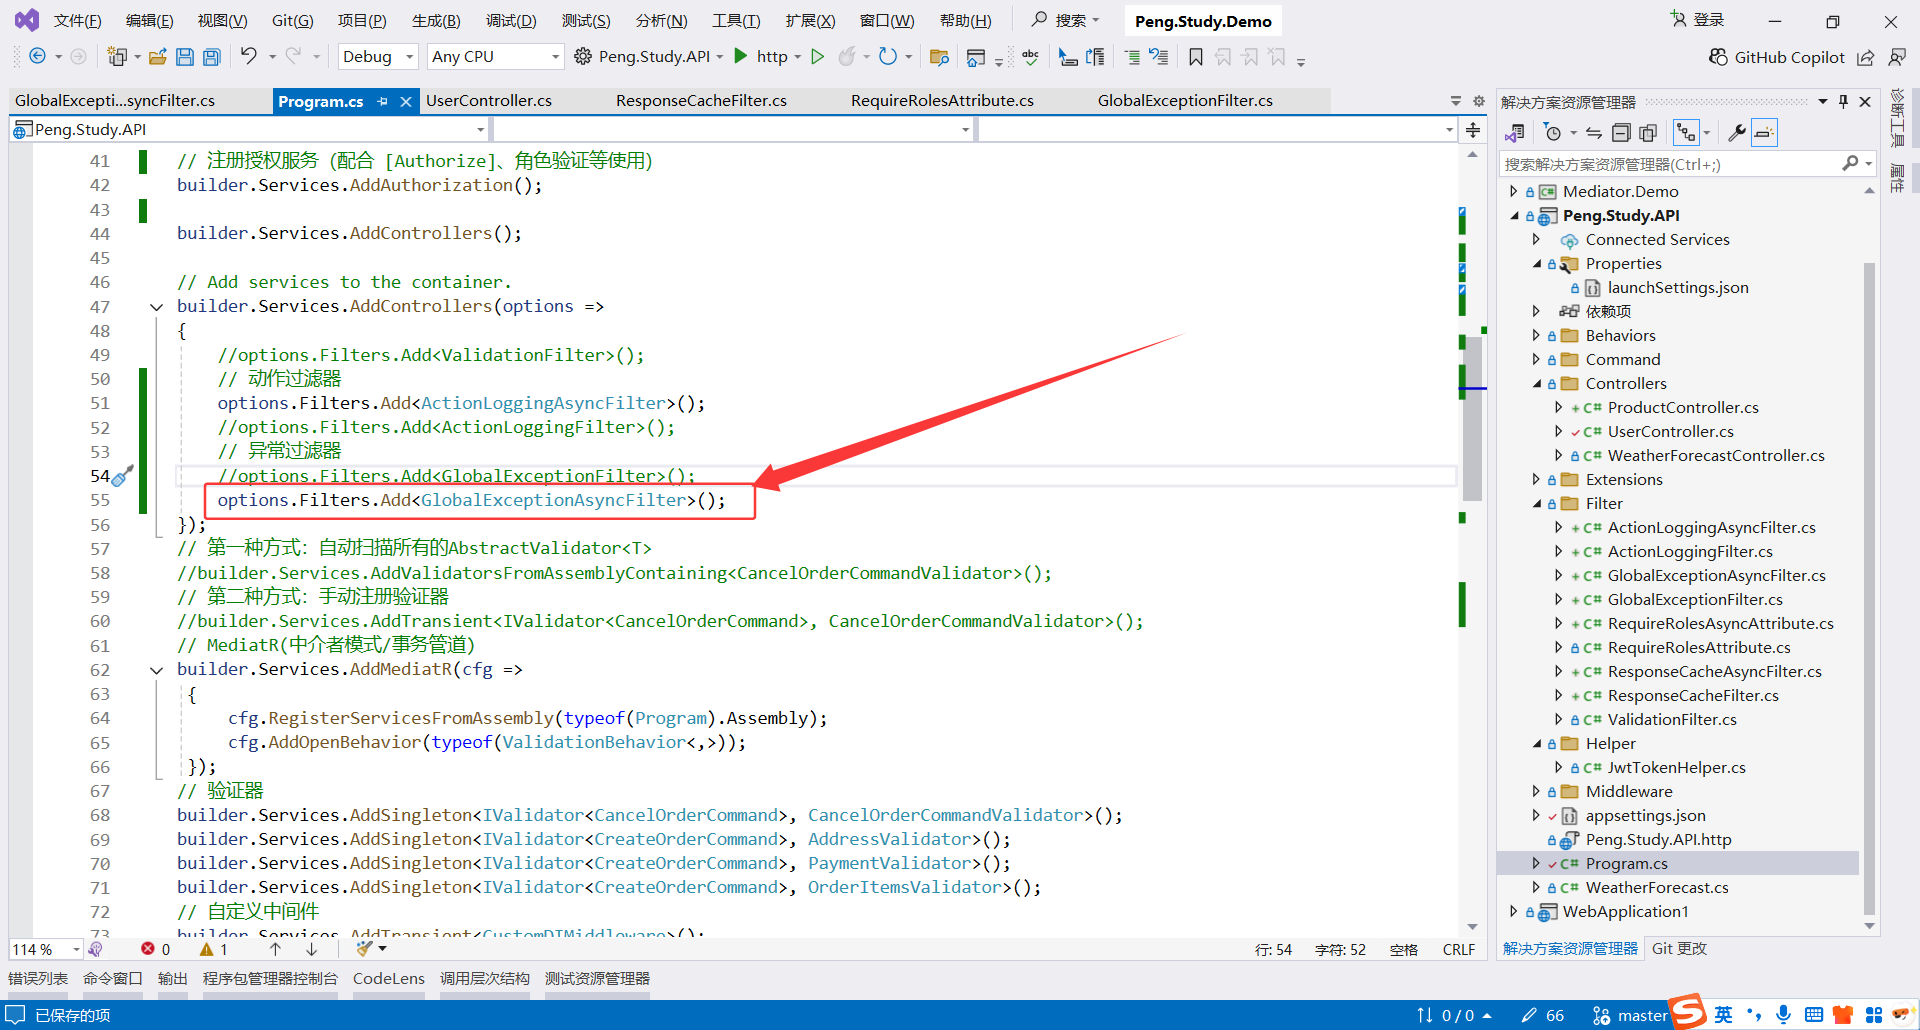Save the current file with the disk icon

coord(185,57)
